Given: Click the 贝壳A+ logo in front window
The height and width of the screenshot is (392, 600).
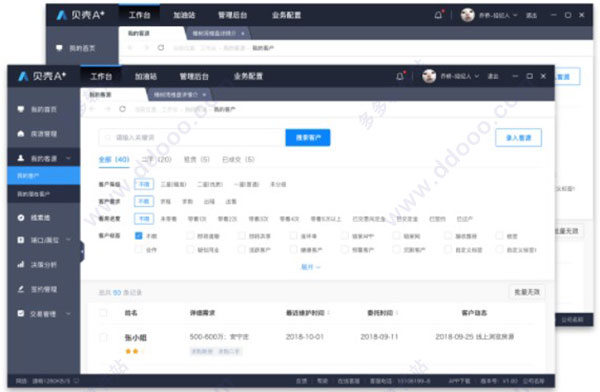Looking at the screenshot, I should coord(42,76).
